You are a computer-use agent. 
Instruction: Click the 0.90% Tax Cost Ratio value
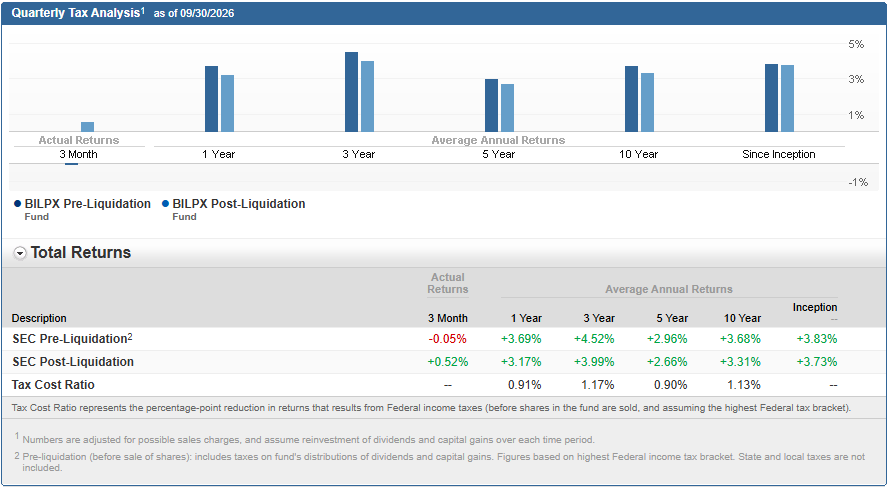click(x=671, y=385)
